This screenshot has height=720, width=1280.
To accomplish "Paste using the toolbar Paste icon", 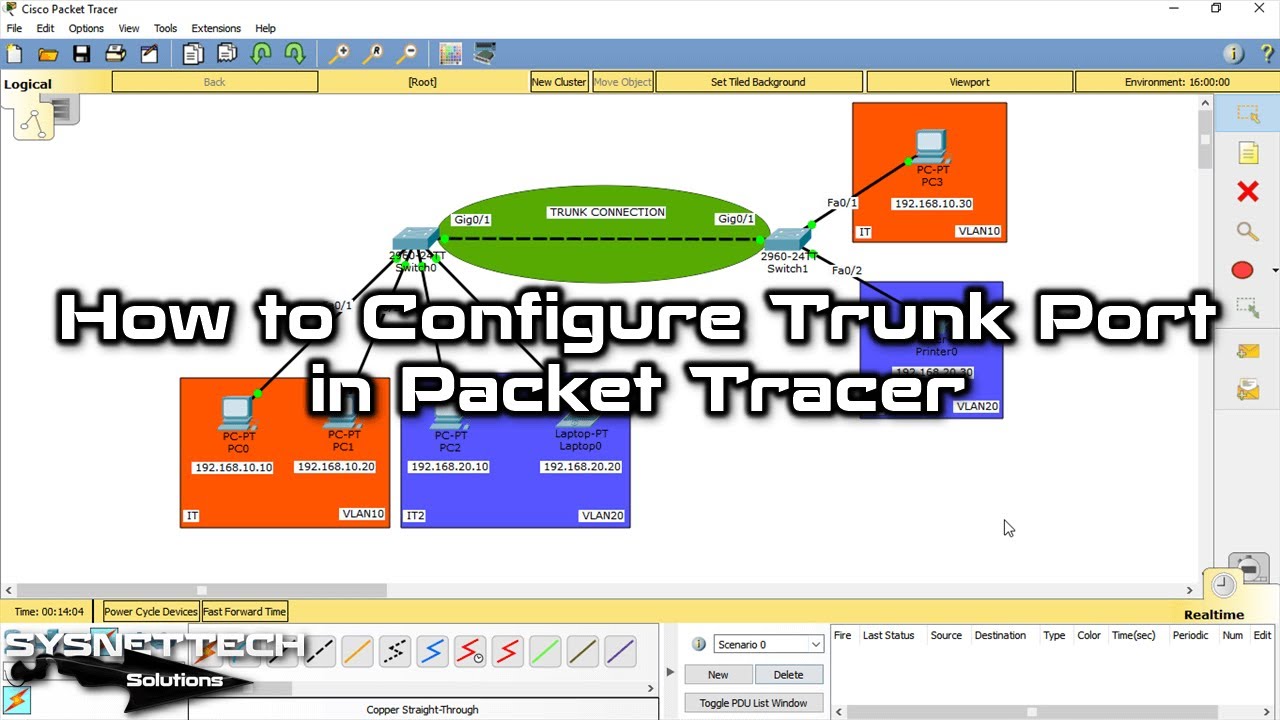I will pyautogui.click(x=227, y=54).
